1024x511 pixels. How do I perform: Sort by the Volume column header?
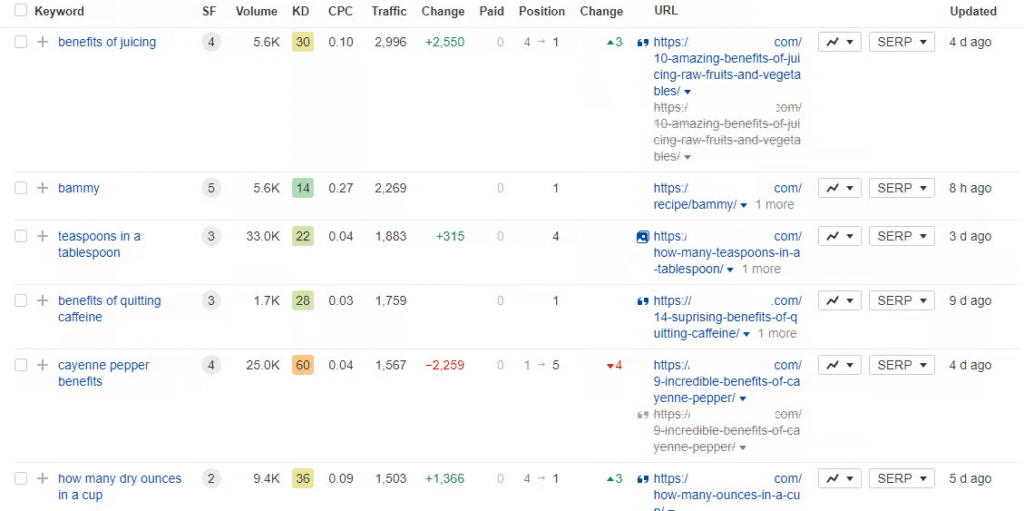coord(256,11)
